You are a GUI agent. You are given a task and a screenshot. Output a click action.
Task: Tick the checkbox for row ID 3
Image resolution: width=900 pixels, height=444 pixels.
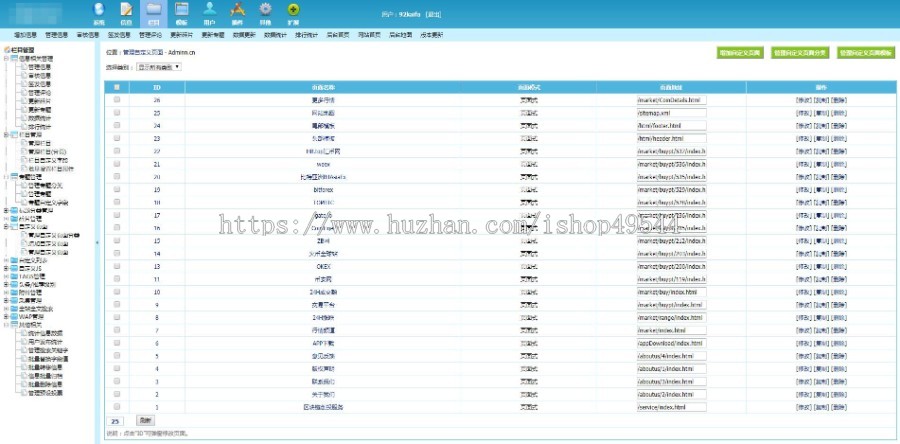(x=117, y=381)
